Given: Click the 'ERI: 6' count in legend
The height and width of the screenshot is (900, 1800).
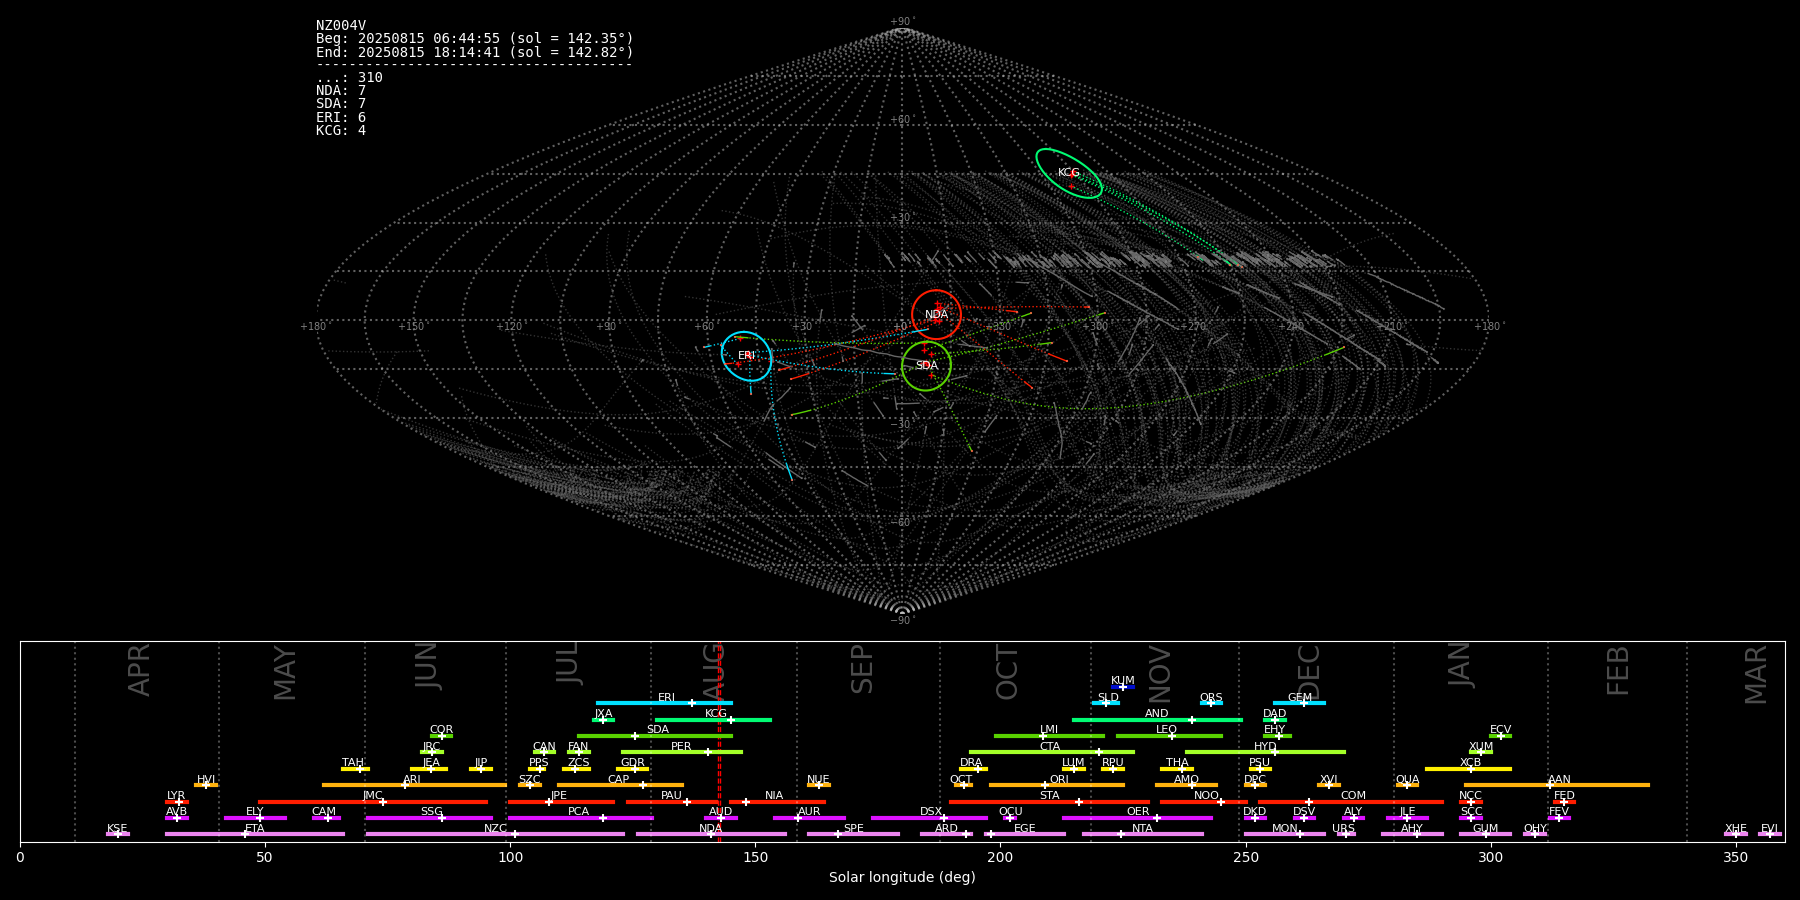Looking at the screenshot, I should tap(341, 118).
